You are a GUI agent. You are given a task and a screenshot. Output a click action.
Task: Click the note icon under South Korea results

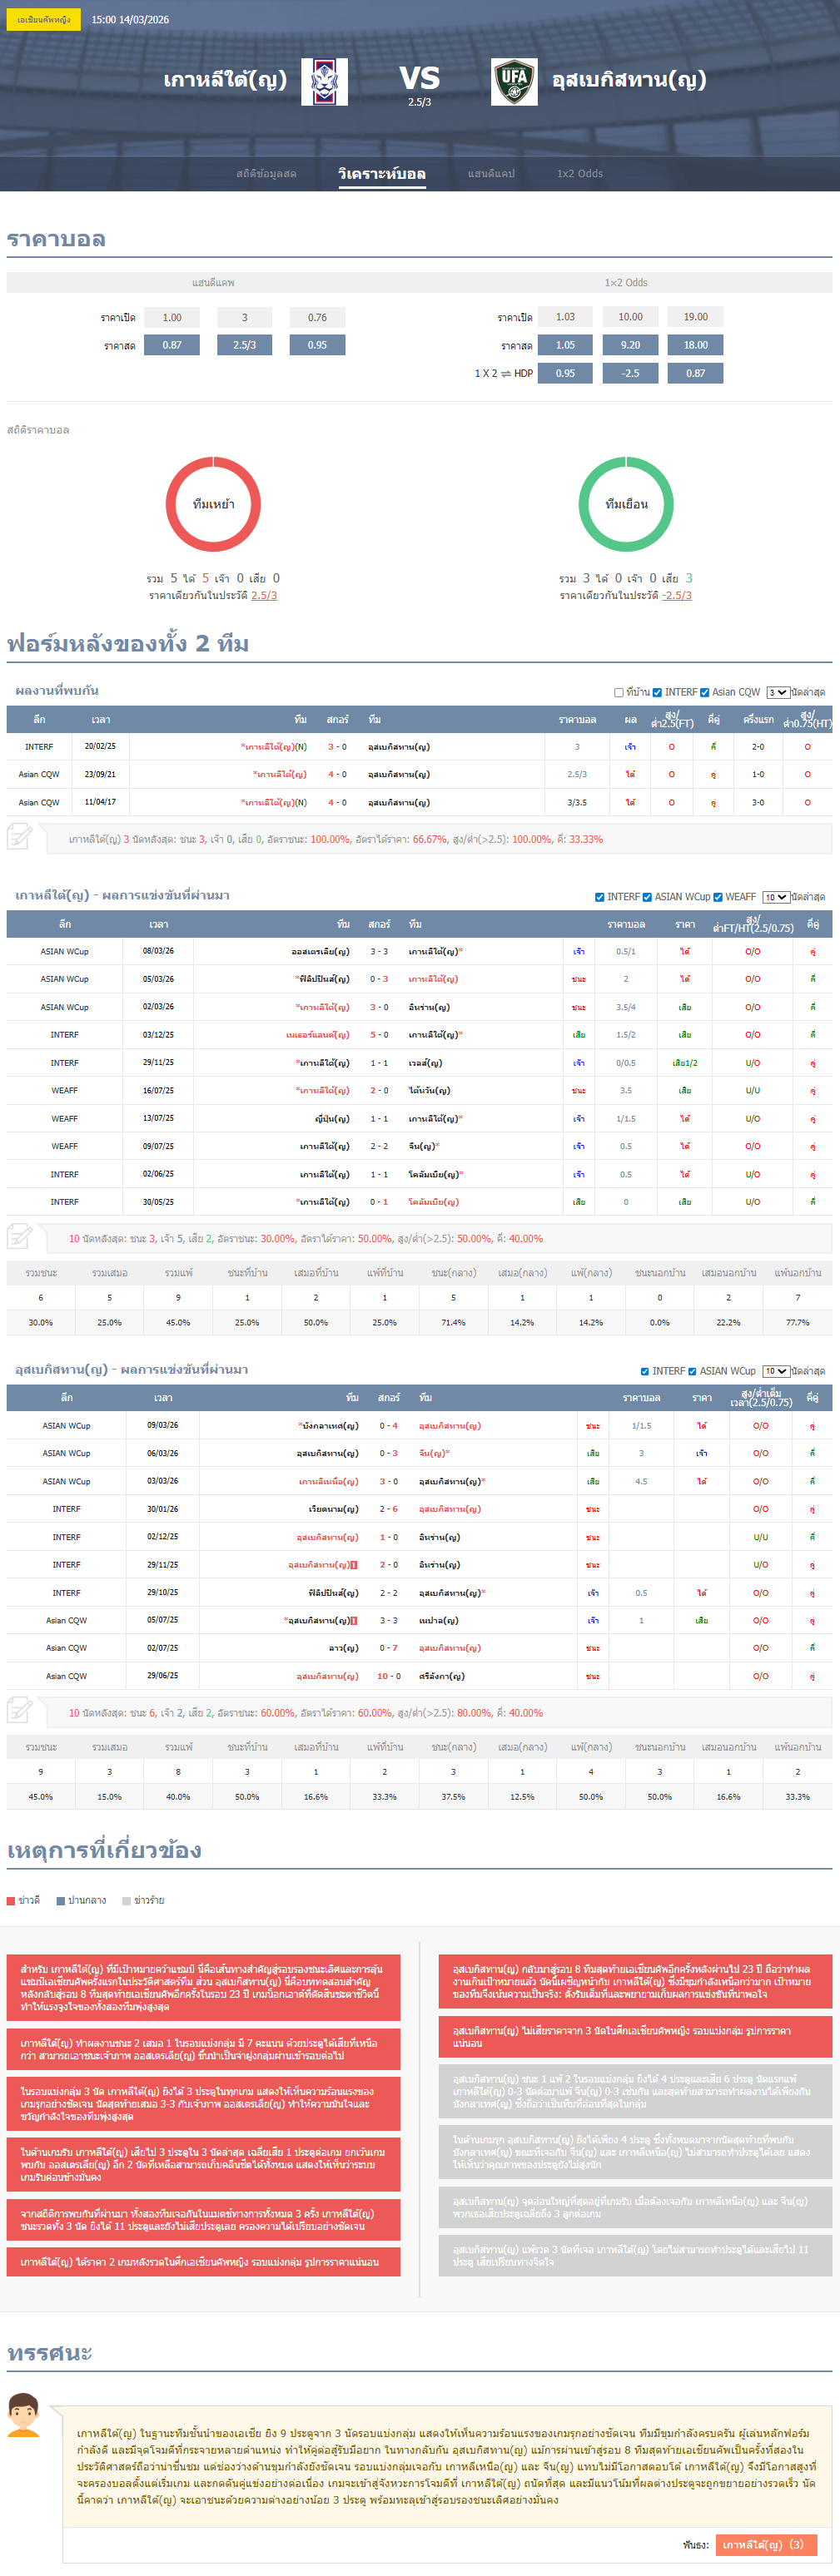click(x=20, y=1237)
